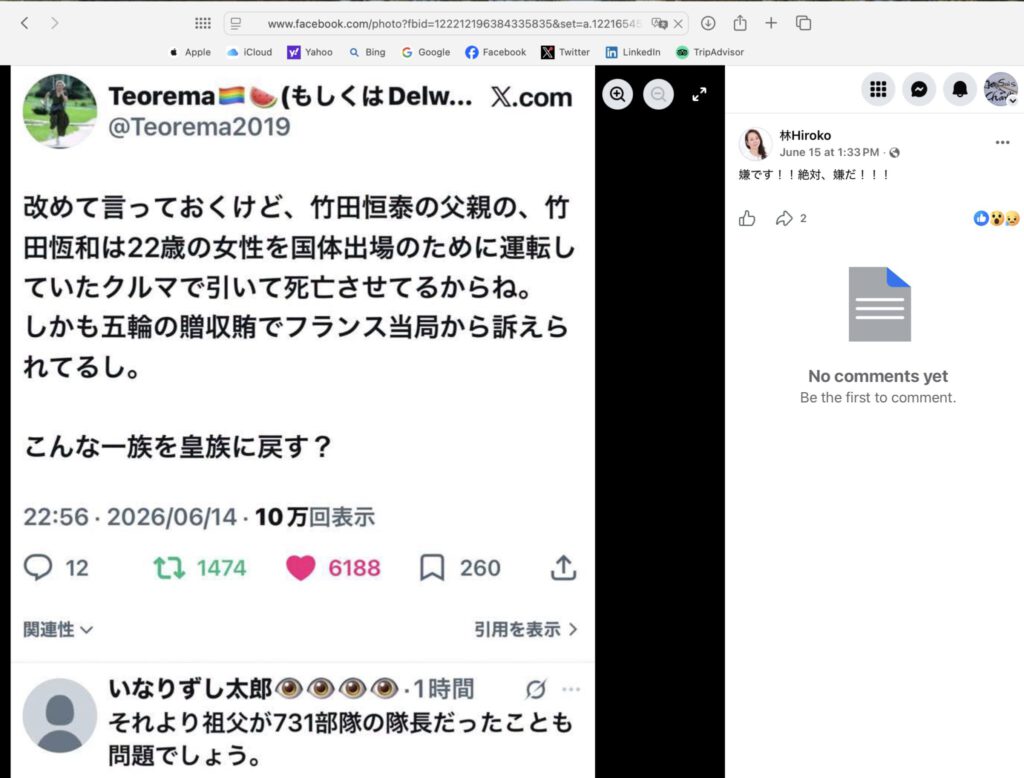The width and height of the screenshot is (1024, 778).
Task: Click the Grok icon on the reply
Action: click(536, 689)
